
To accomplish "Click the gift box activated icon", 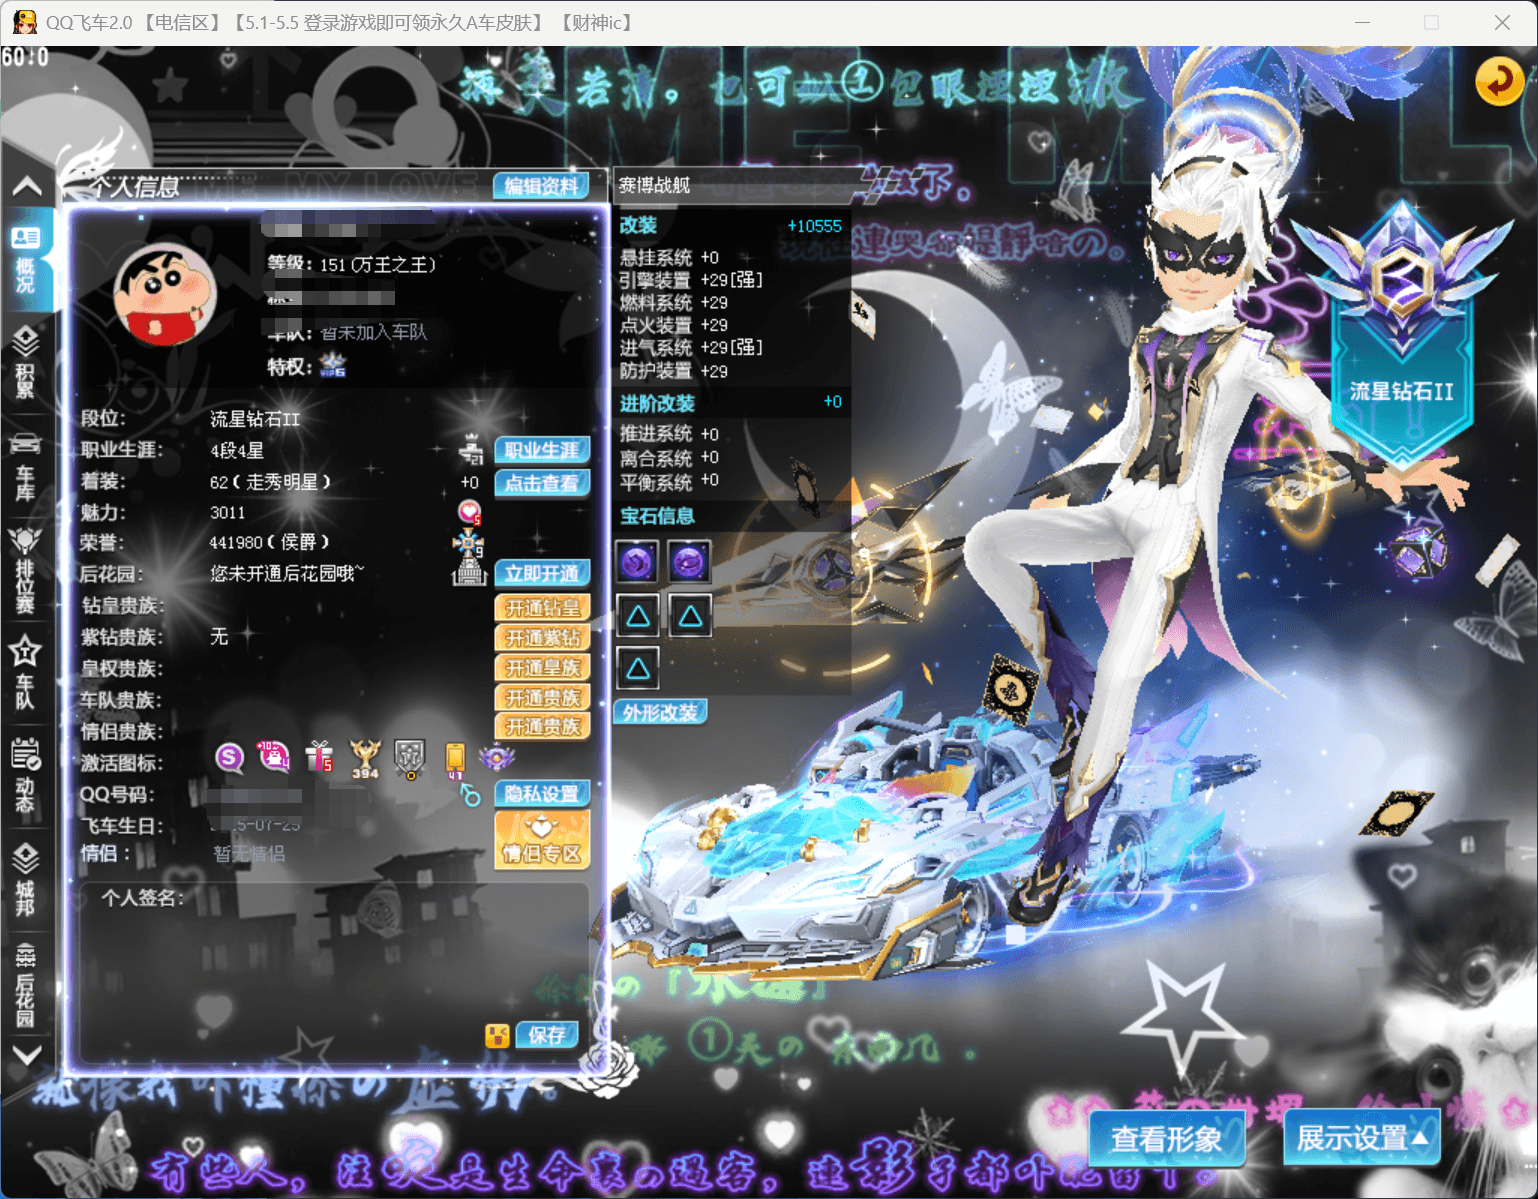I will (320, 757).
